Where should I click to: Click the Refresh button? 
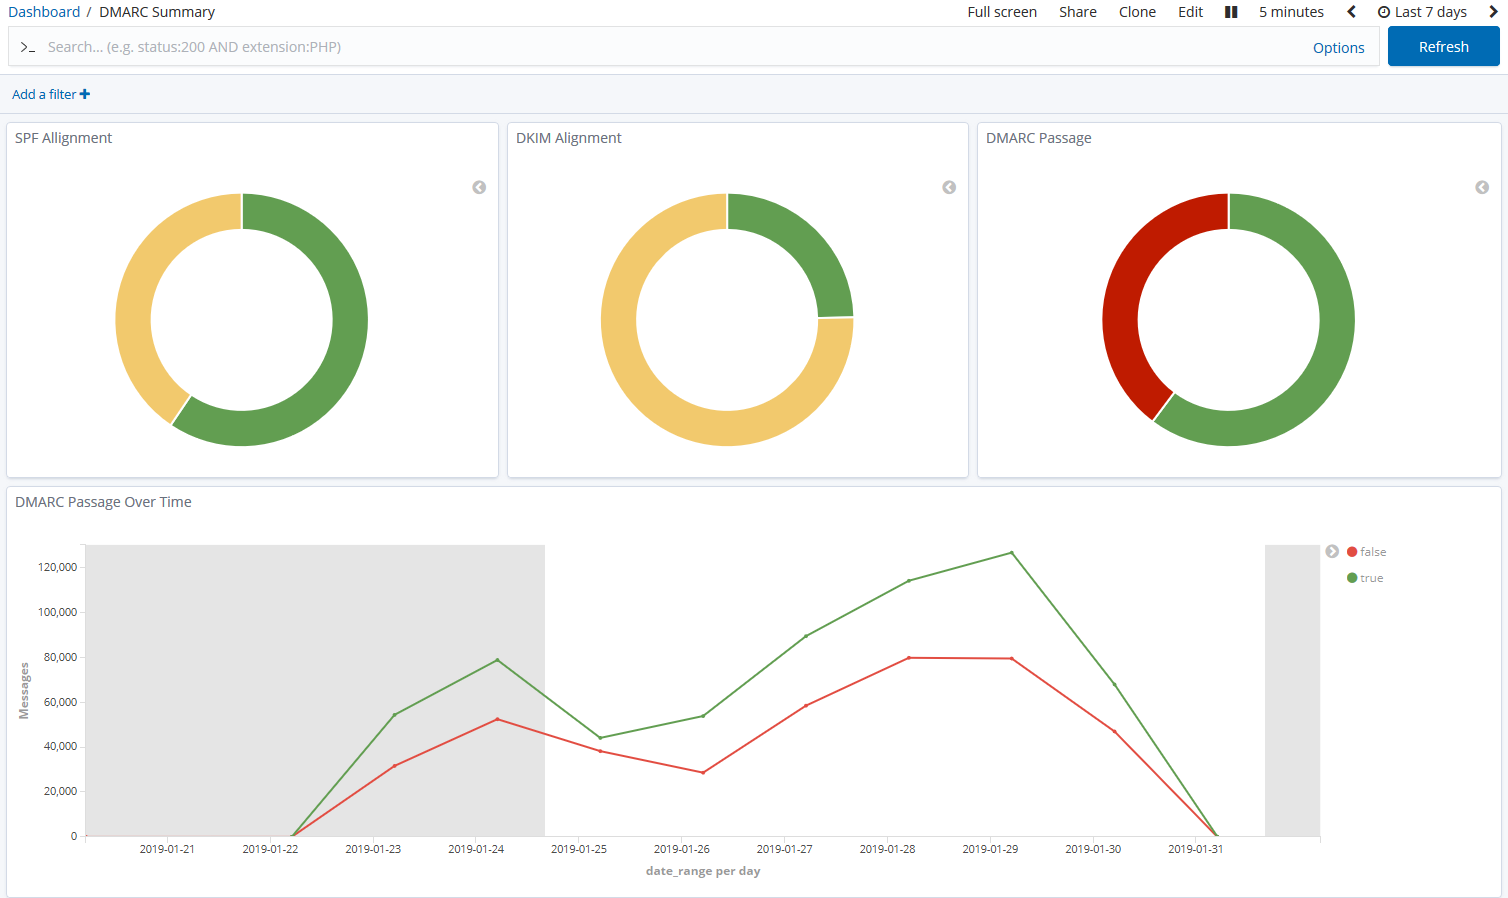(x=1443, y=46)
